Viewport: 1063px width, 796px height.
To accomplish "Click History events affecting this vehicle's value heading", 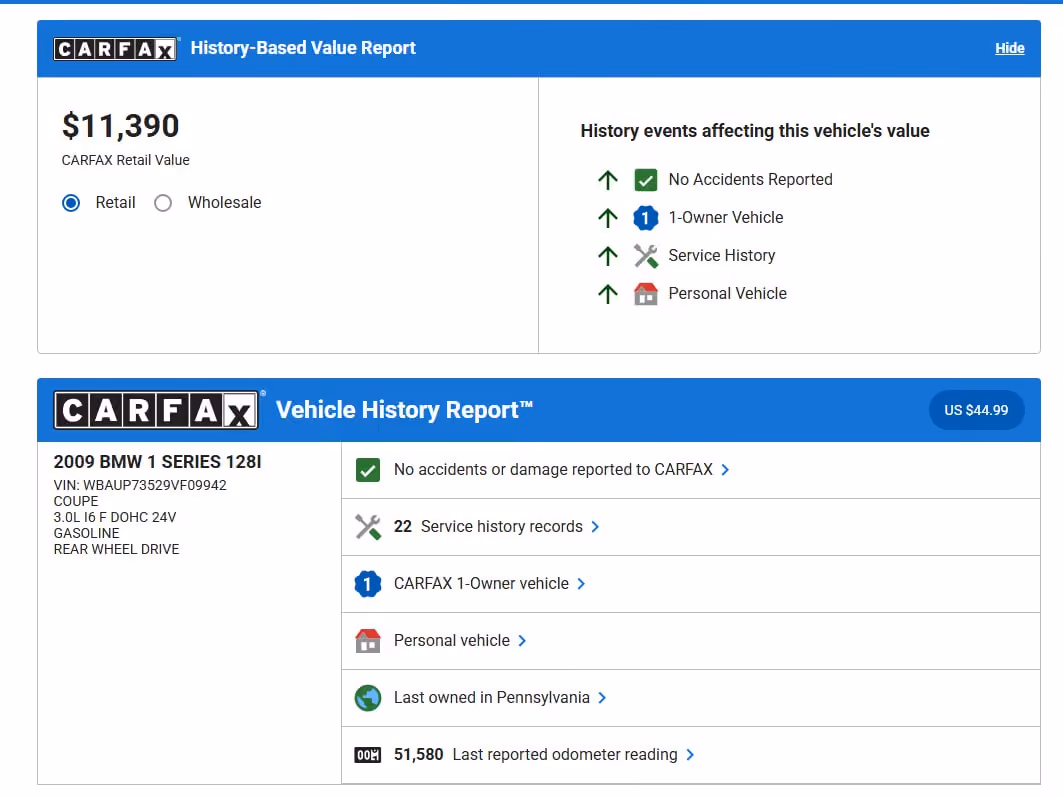I will click(755, 131).
